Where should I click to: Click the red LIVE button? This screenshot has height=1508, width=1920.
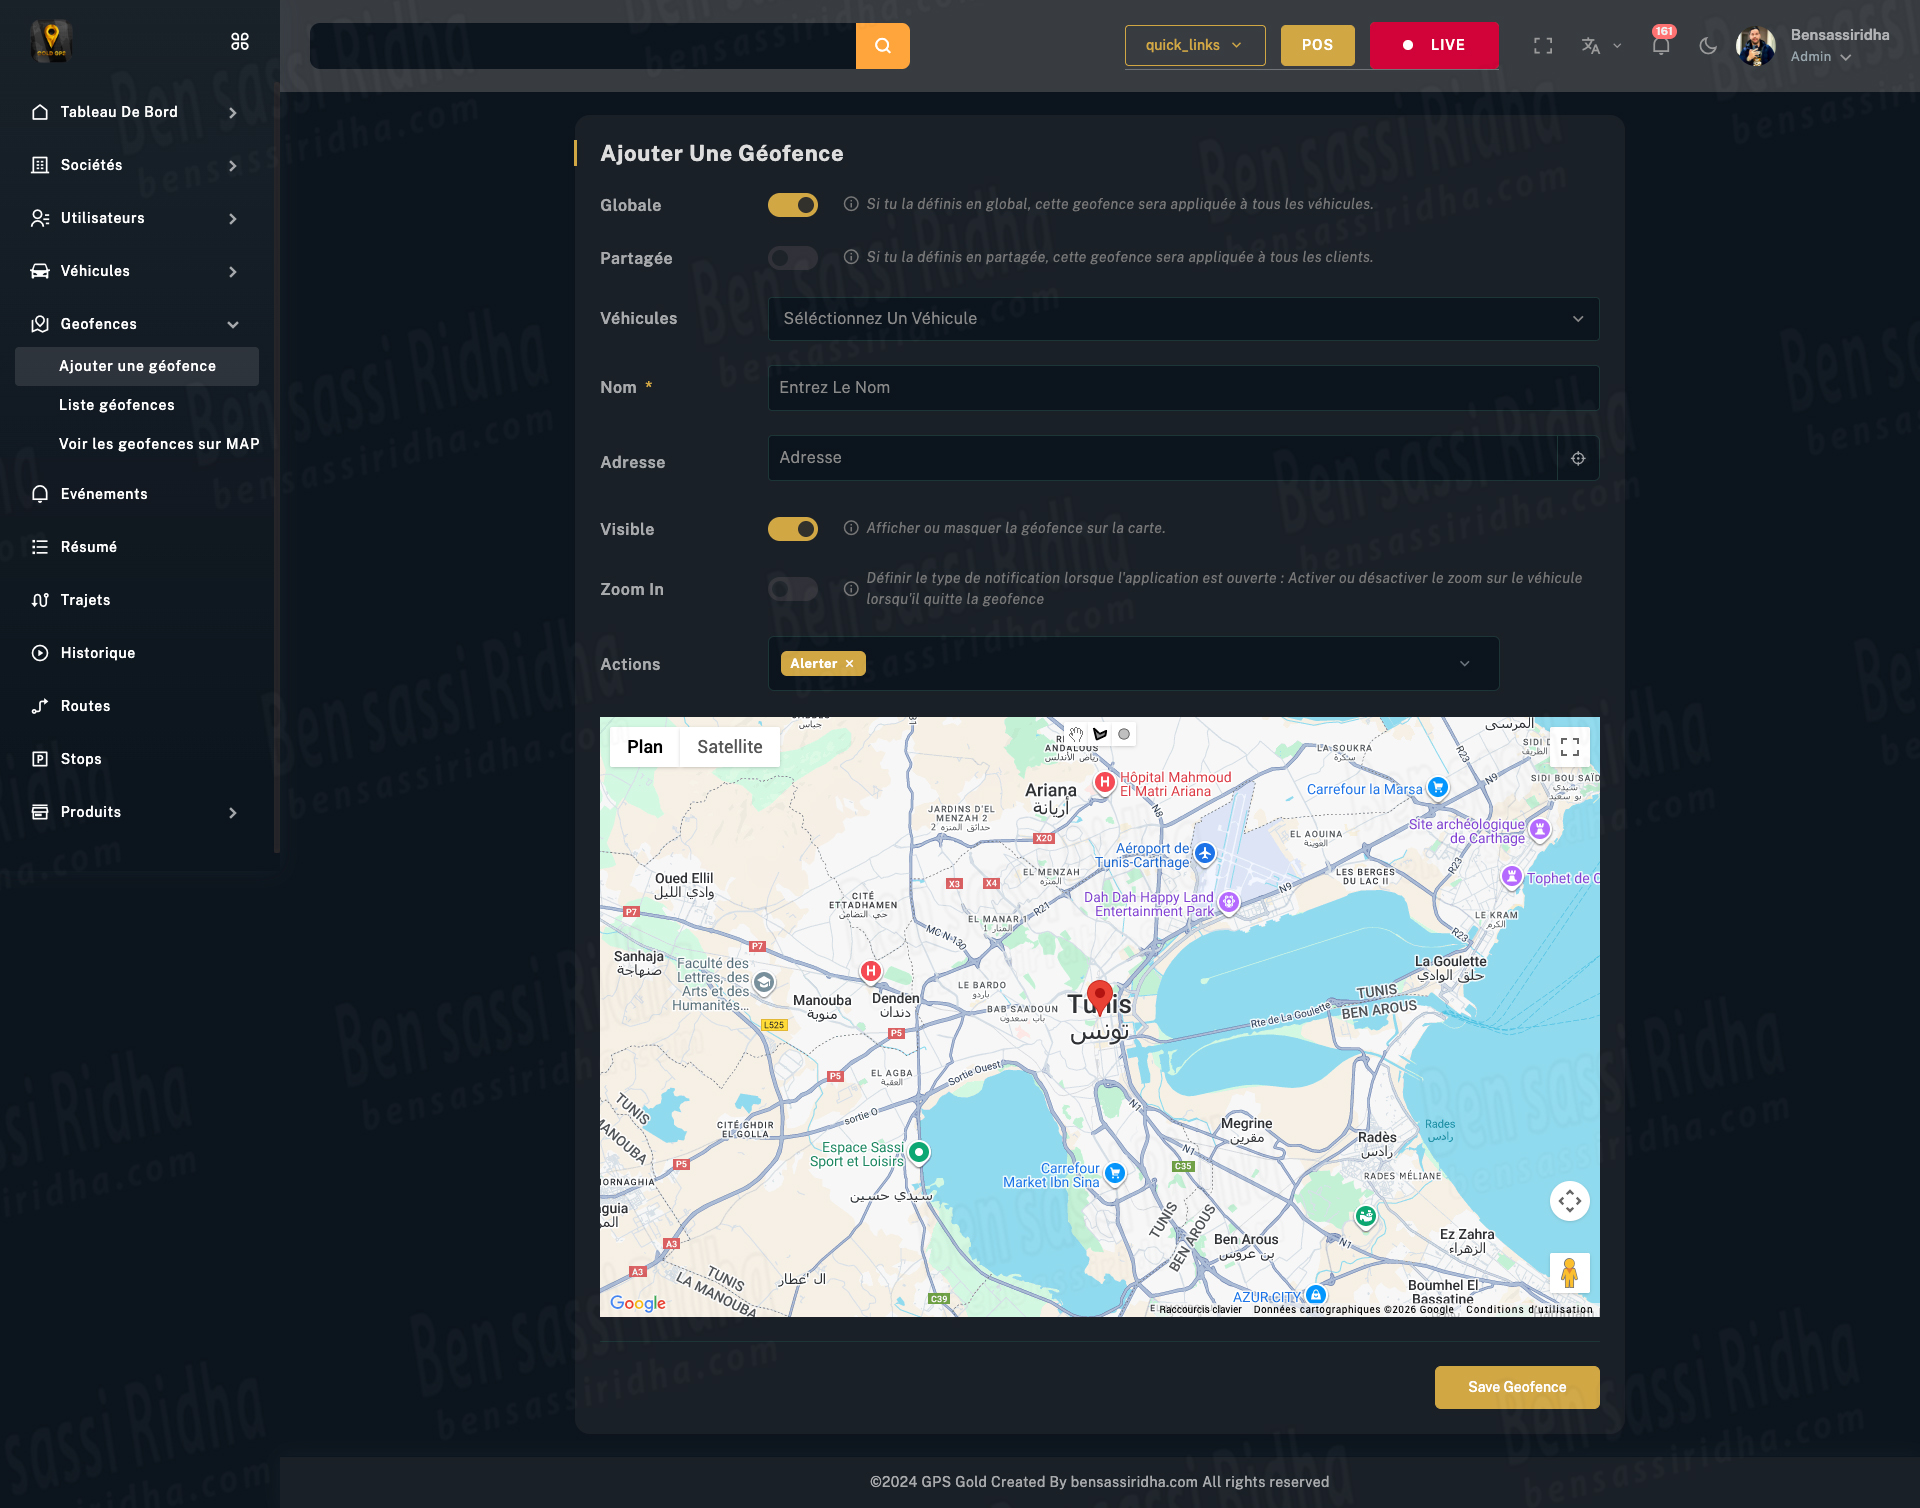coord(1433,46)
